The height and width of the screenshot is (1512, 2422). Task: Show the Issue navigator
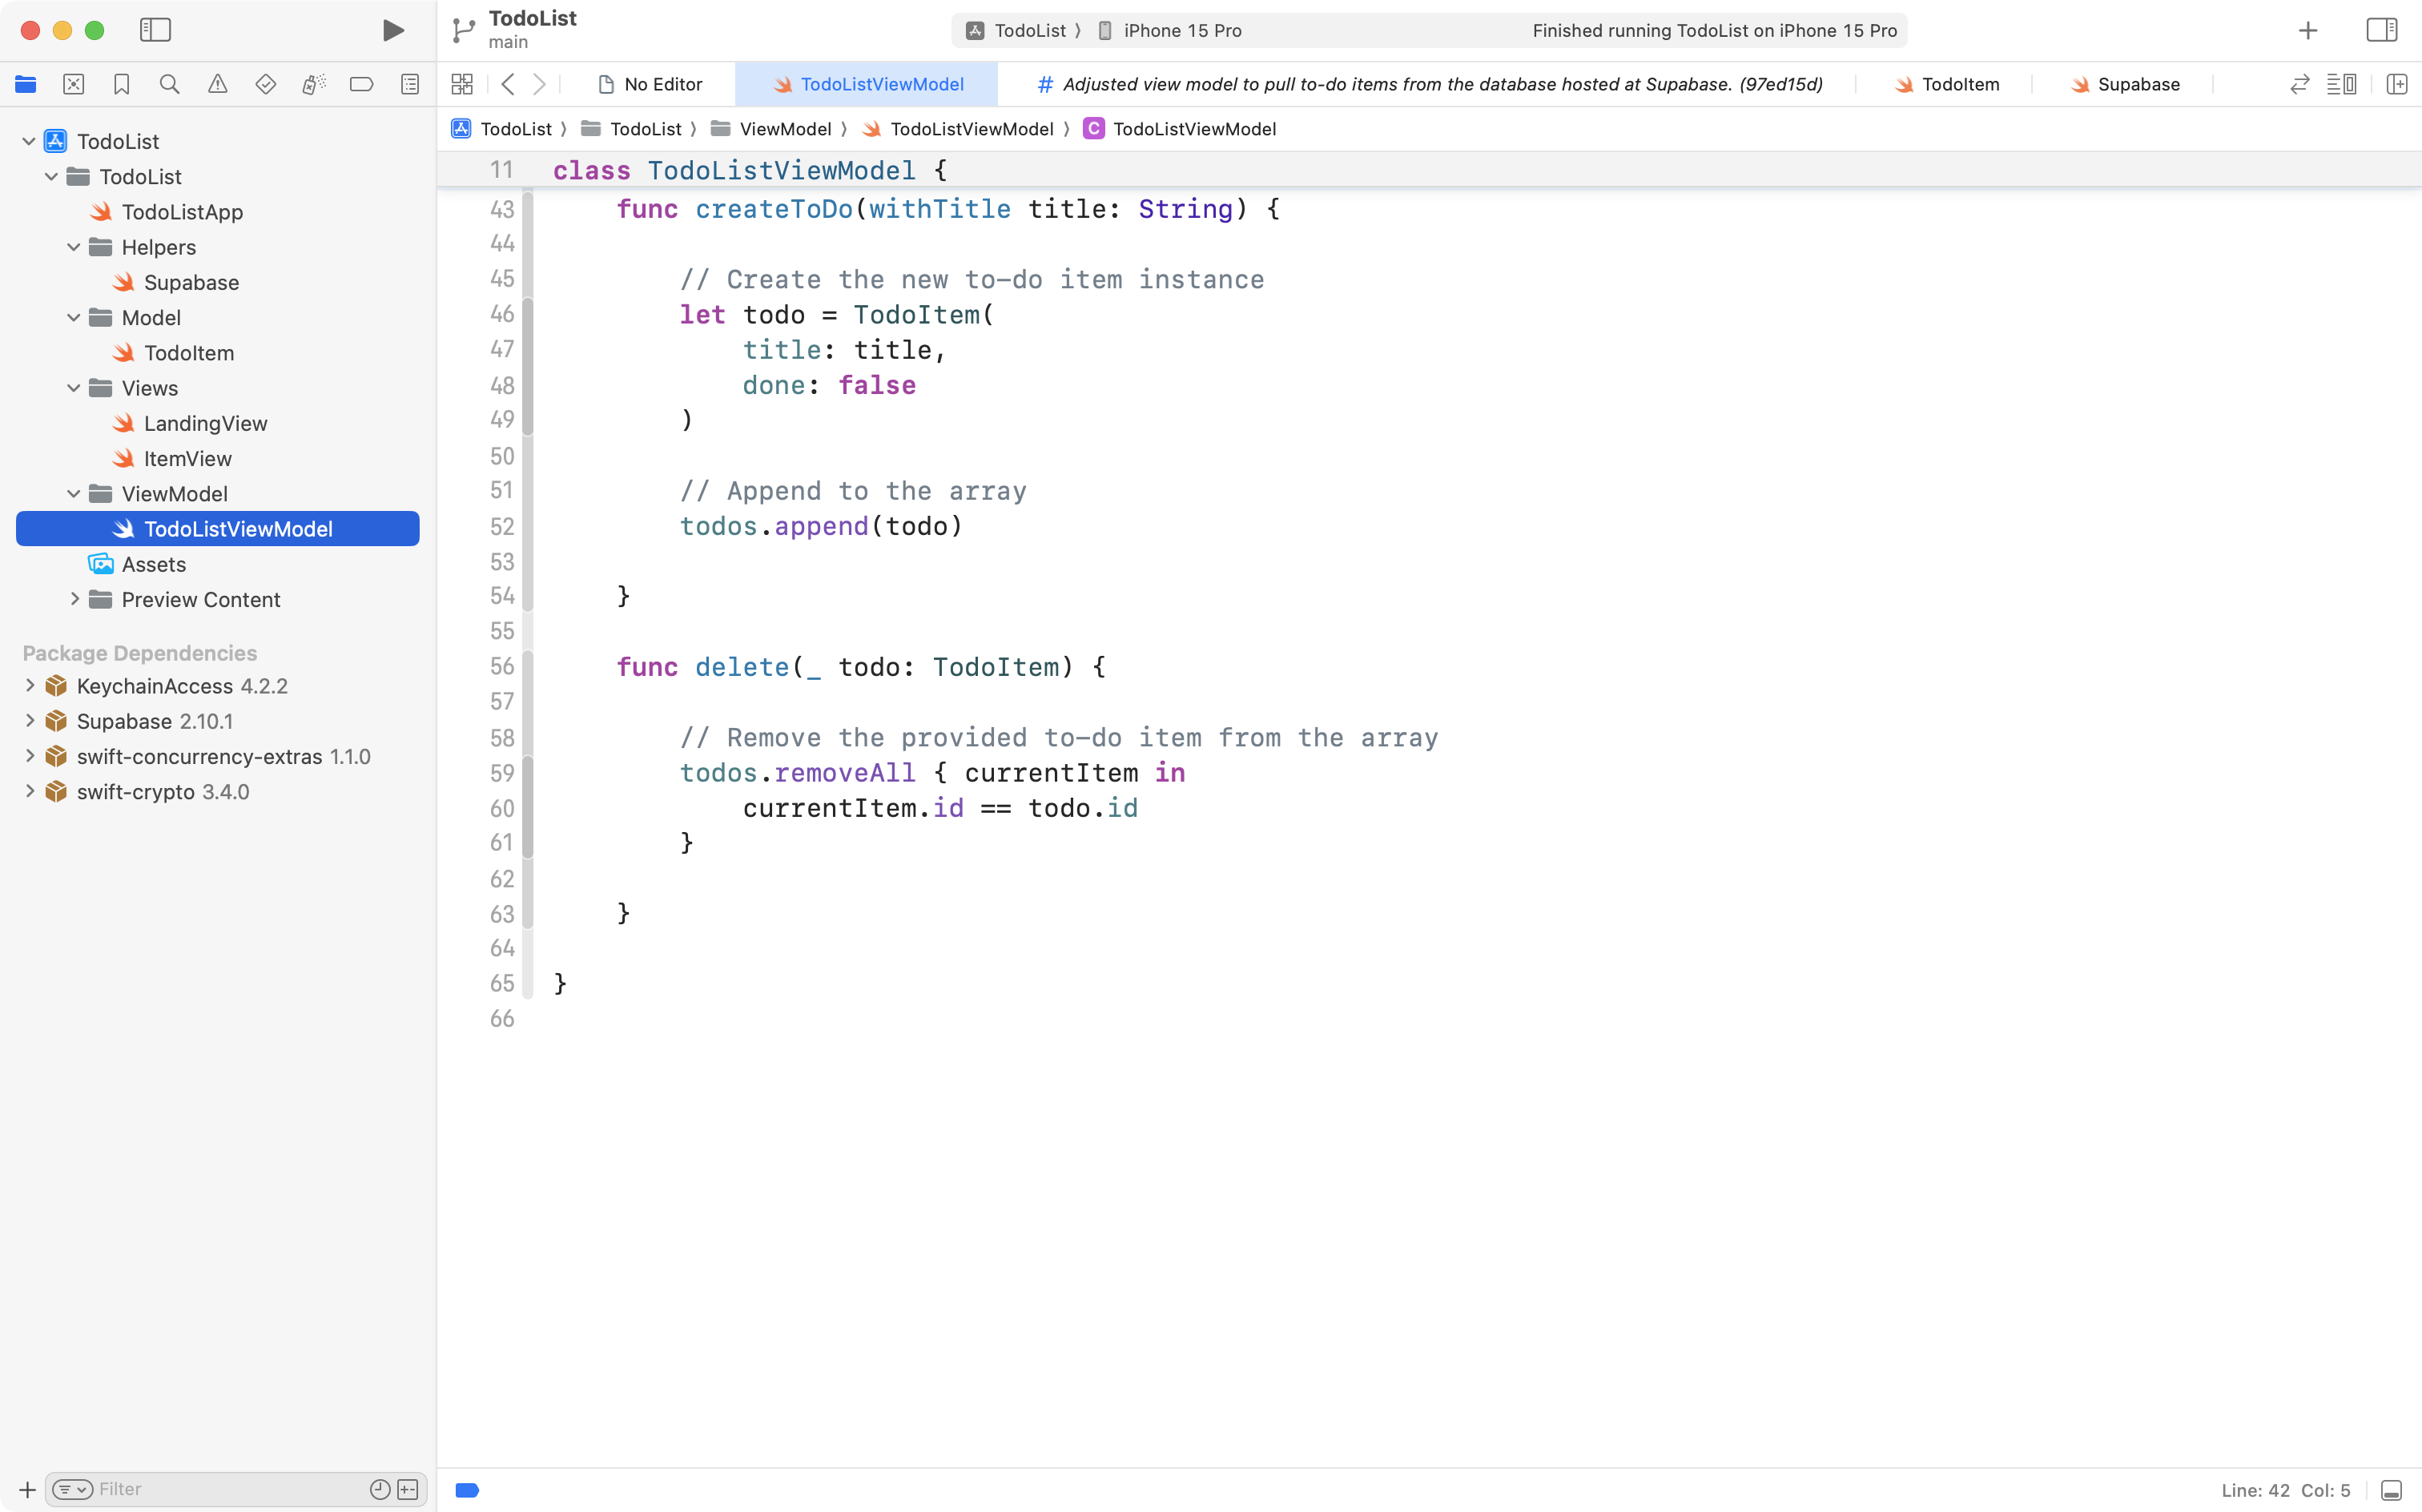(x=218, y=84)
